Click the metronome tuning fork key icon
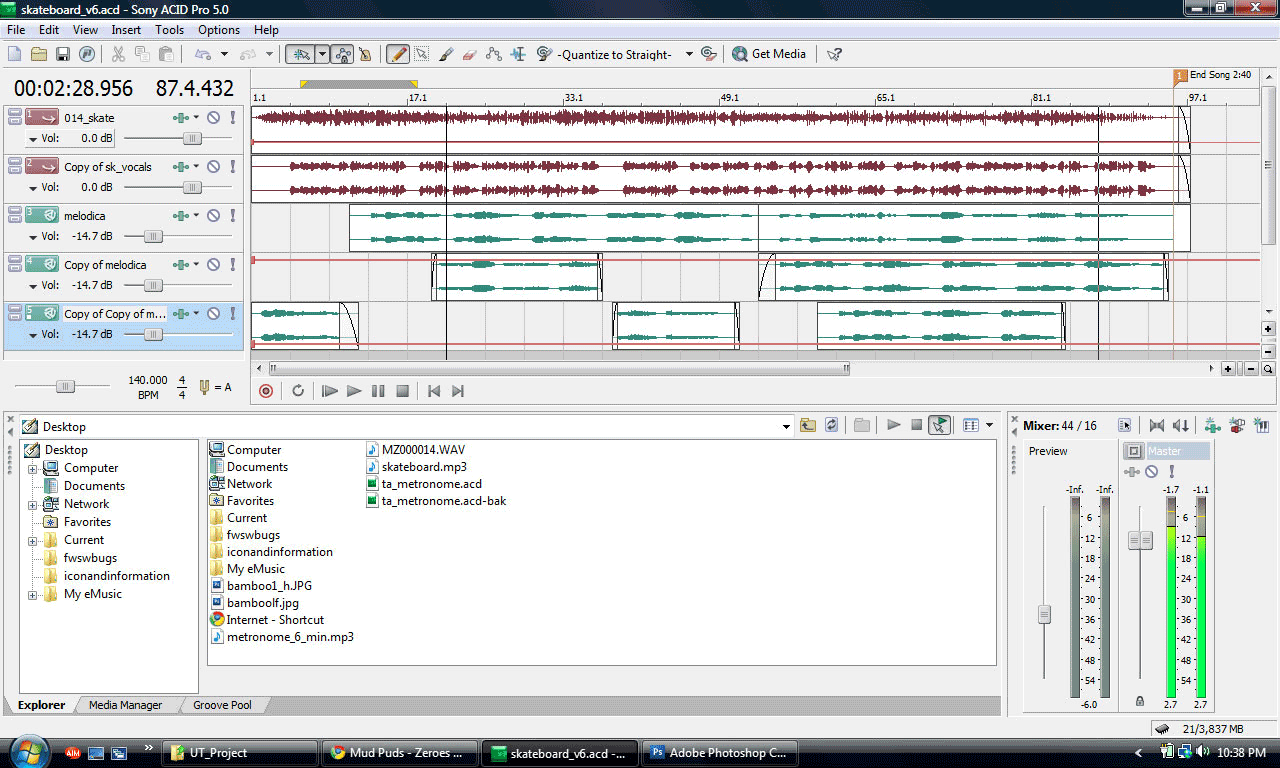The width and height of the screenshot is (1280, 768). pos(205,386)
